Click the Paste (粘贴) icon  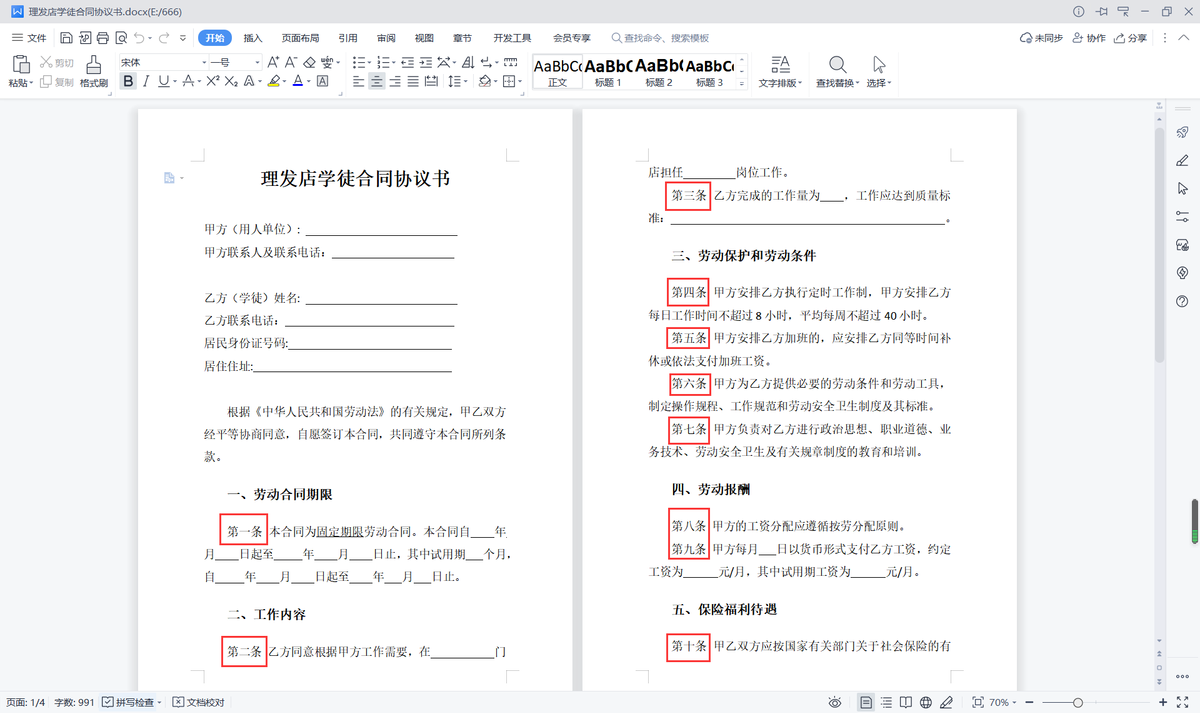(20, 65)
